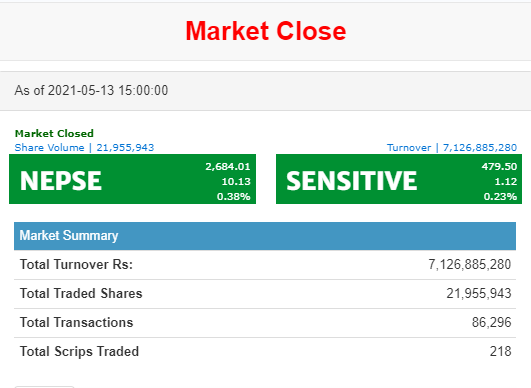The width and height of the screenshot is (531, 388).
Task: Select total turnover value 7,126,885,280
Action: [x=470, y=264]
